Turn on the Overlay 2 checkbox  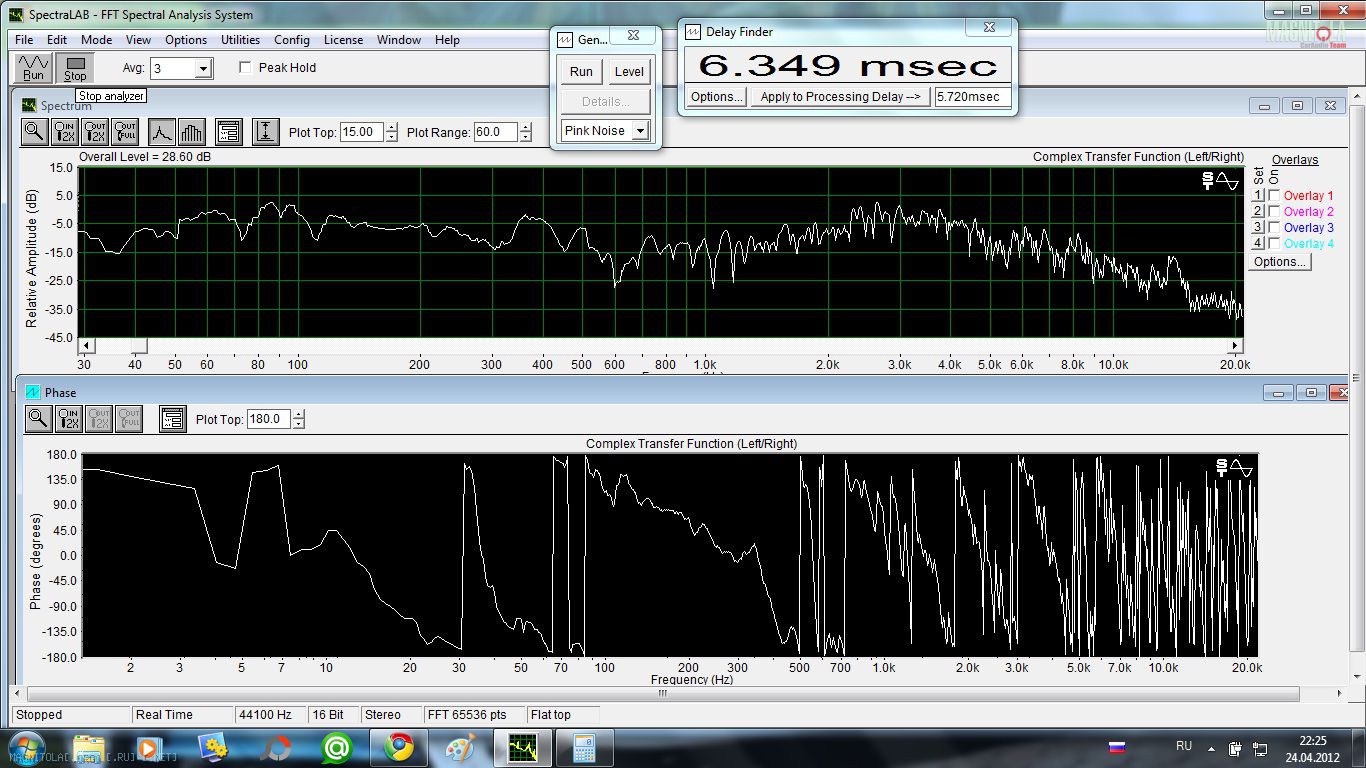pos(1274,212)
